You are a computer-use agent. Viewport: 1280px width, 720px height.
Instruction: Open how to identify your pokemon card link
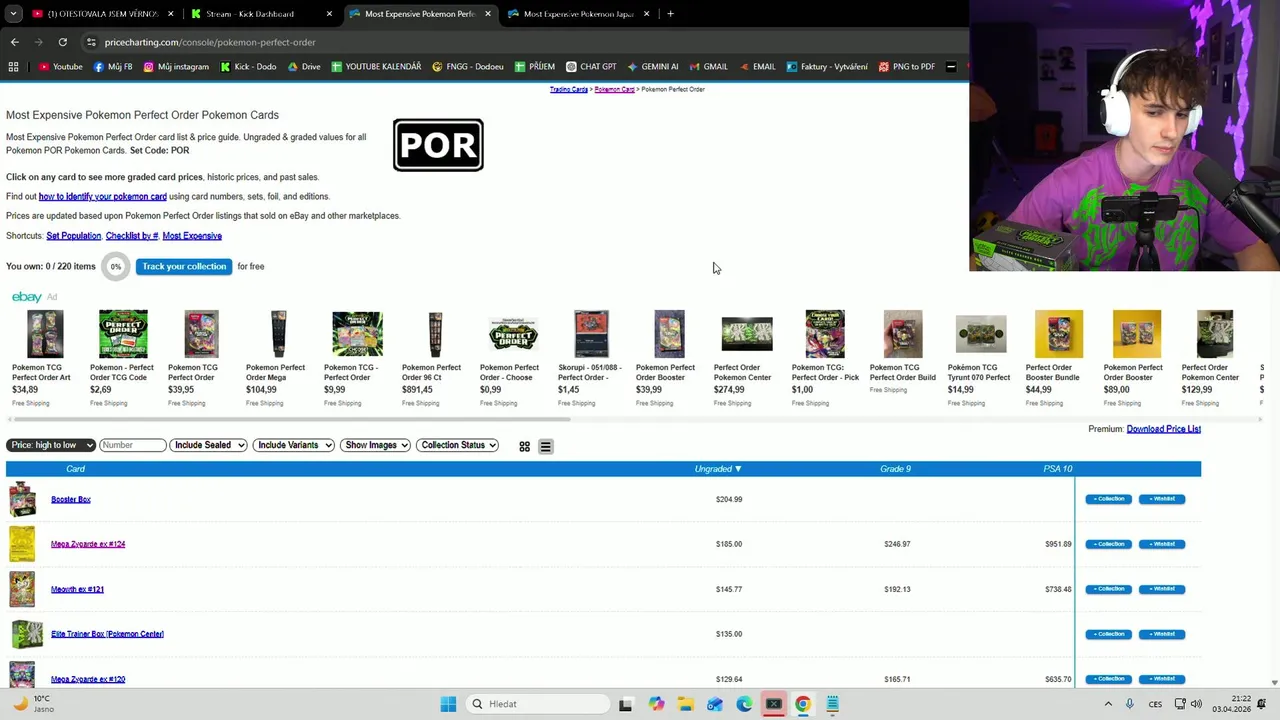coord(102,197)
